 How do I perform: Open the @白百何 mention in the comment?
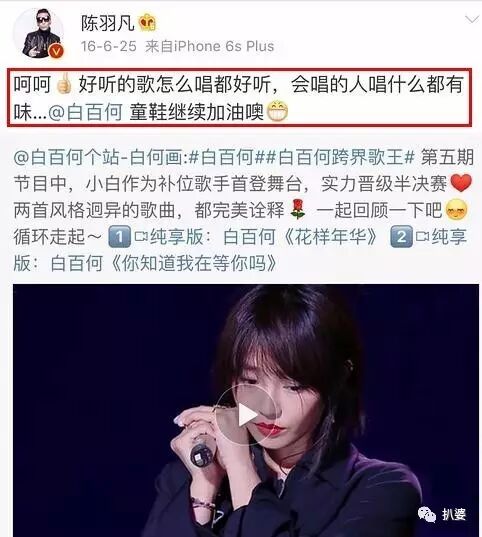85,112
